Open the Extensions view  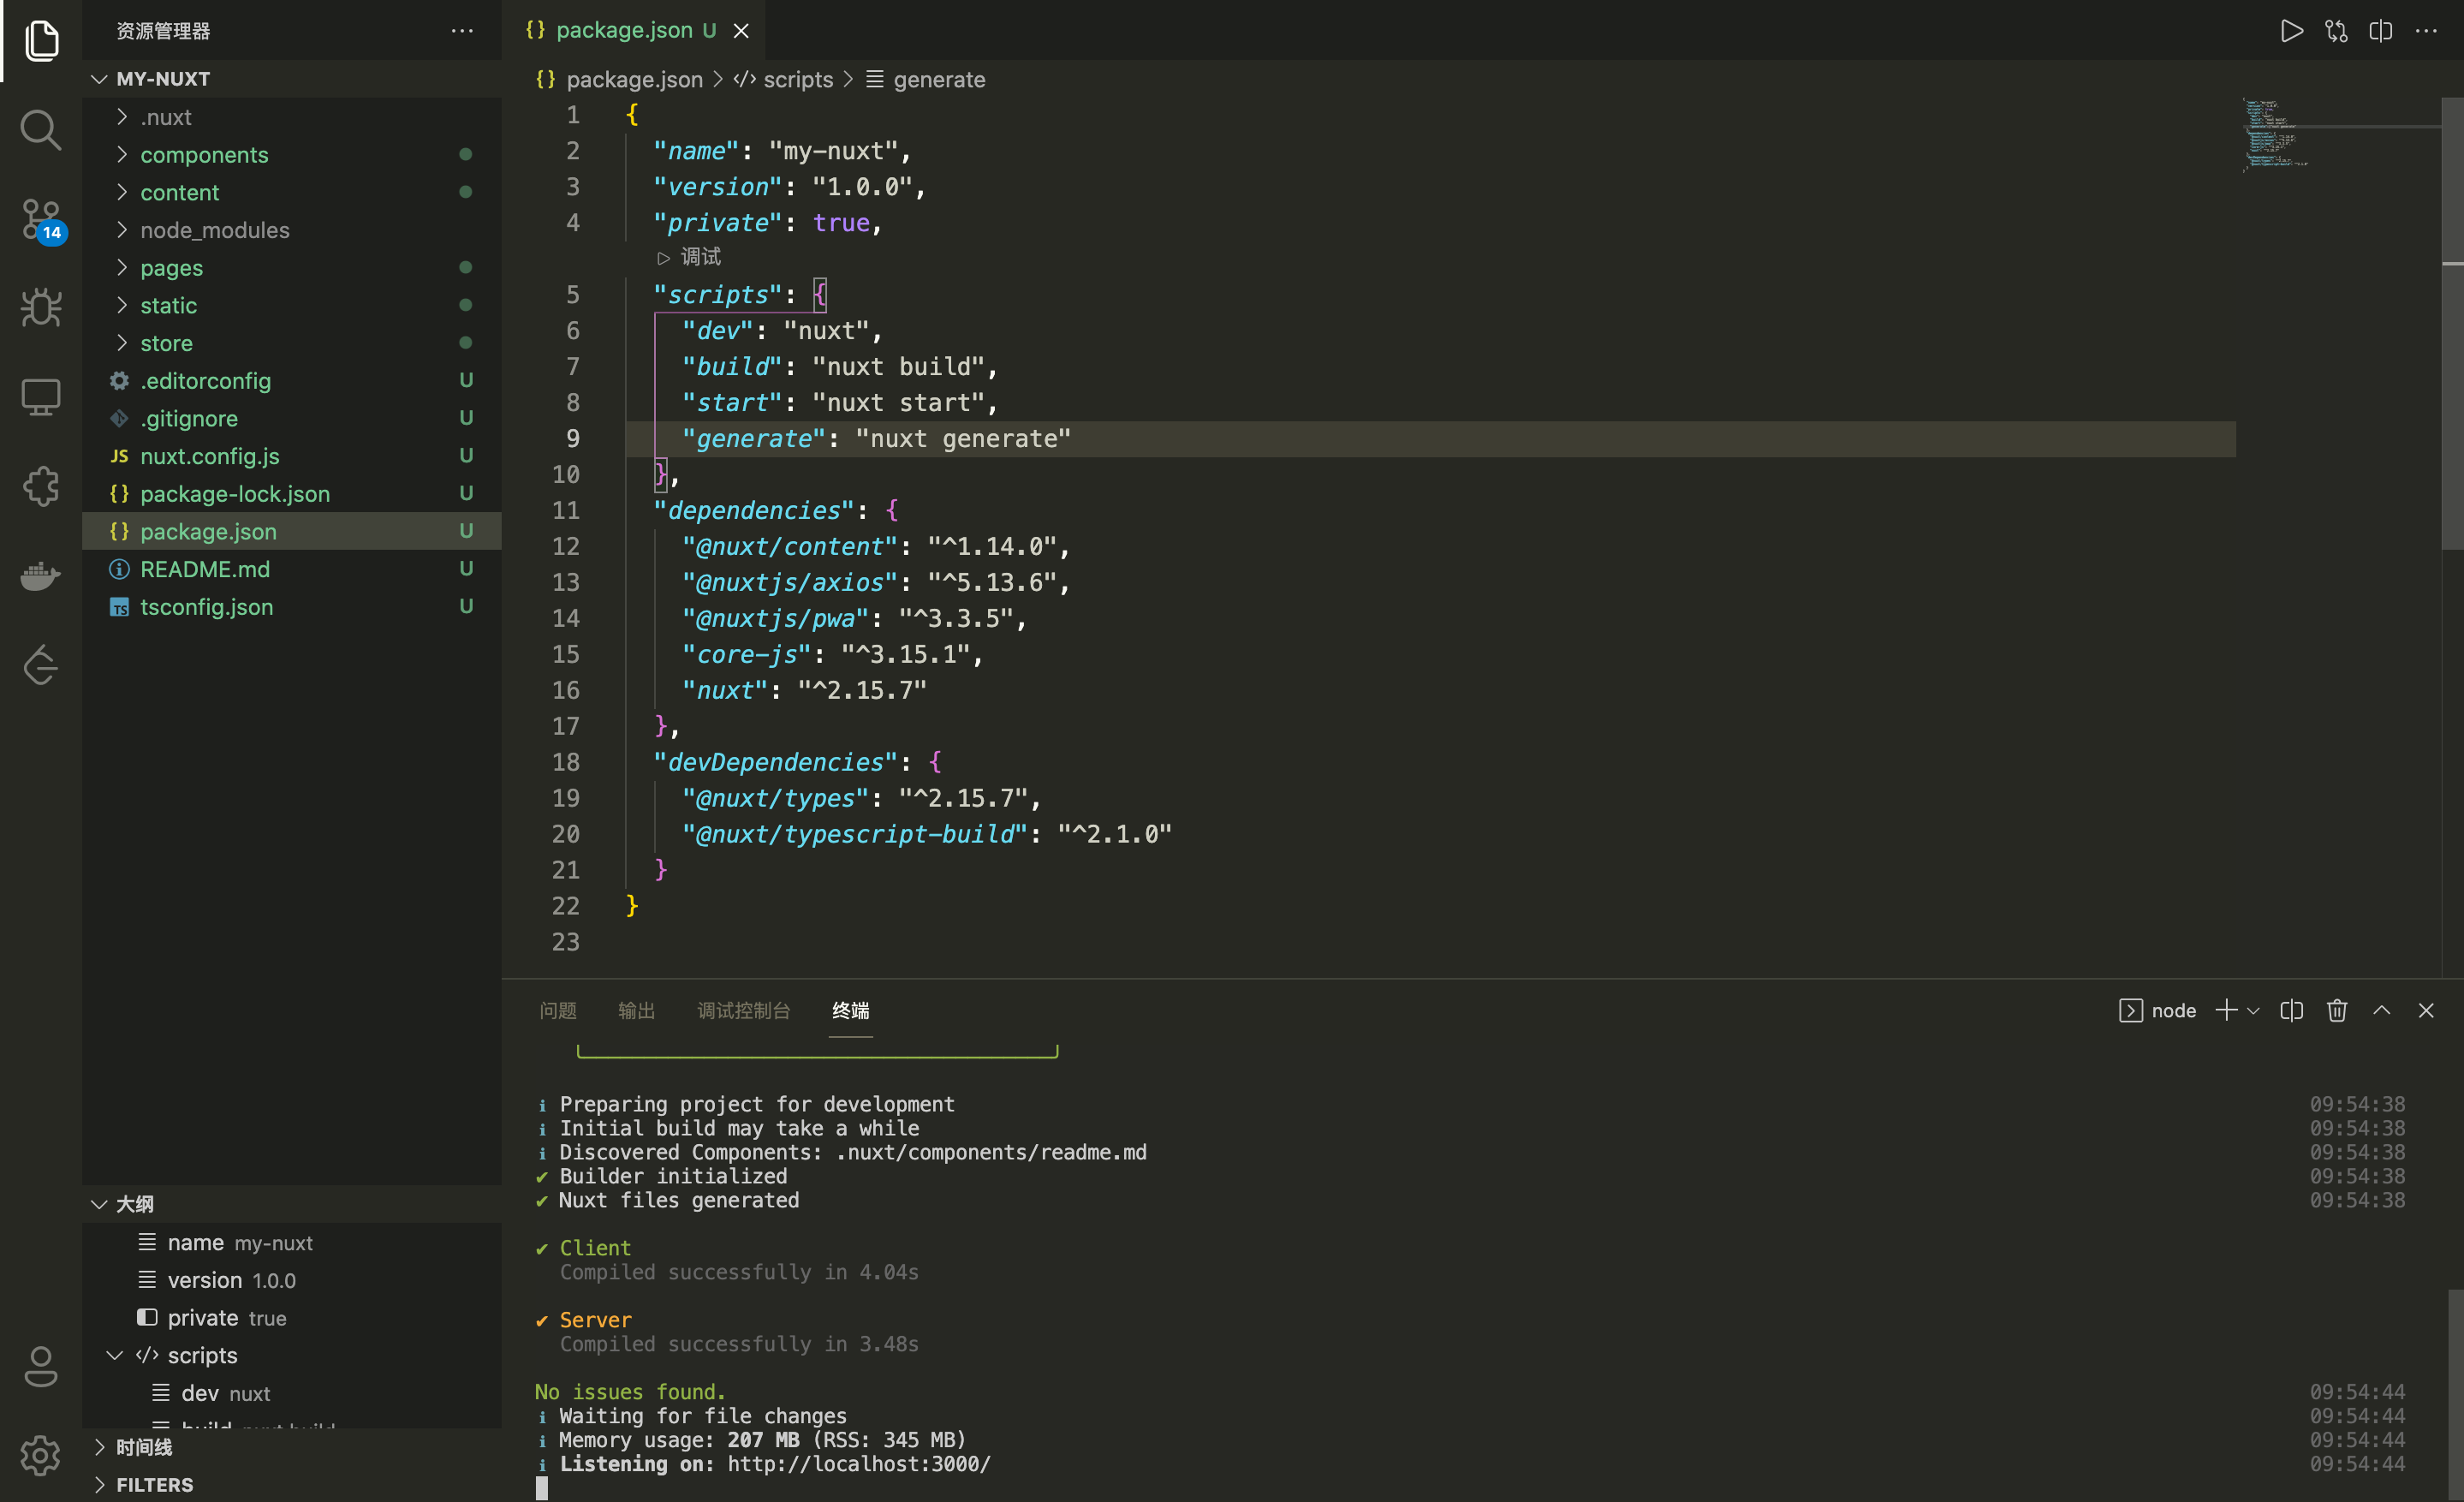41,487
